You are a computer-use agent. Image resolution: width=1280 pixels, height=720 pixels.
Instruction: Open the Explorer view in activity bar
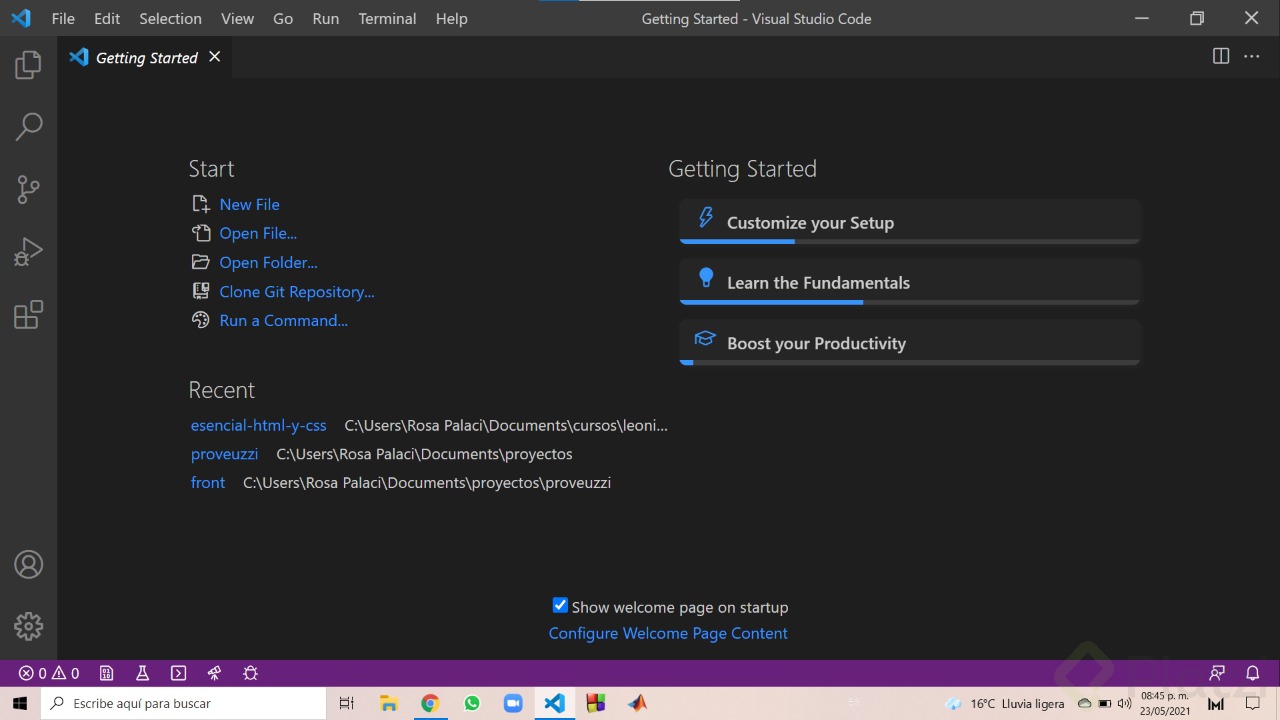click(28, 66)
